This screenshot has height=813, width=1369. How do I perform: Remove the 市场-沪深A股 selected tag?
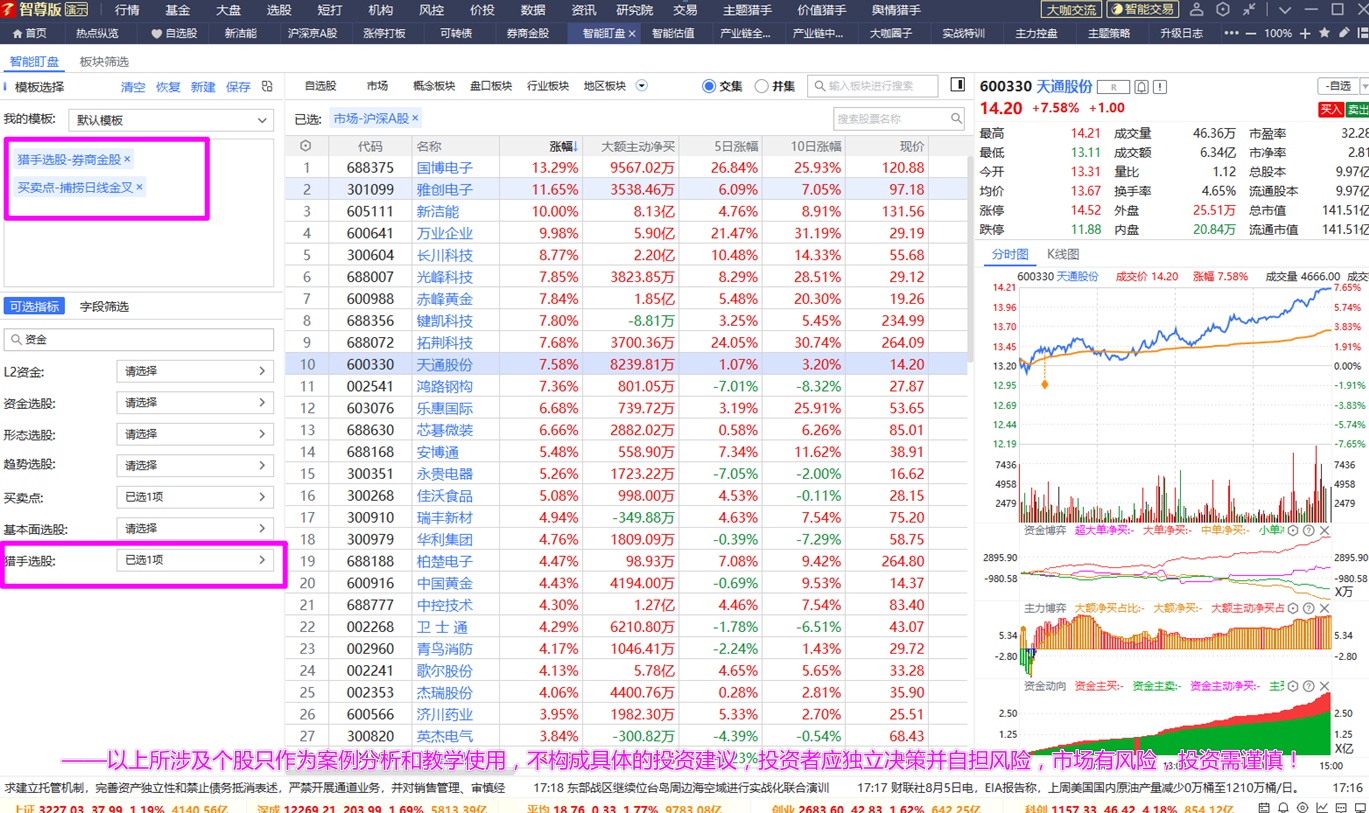415,118
